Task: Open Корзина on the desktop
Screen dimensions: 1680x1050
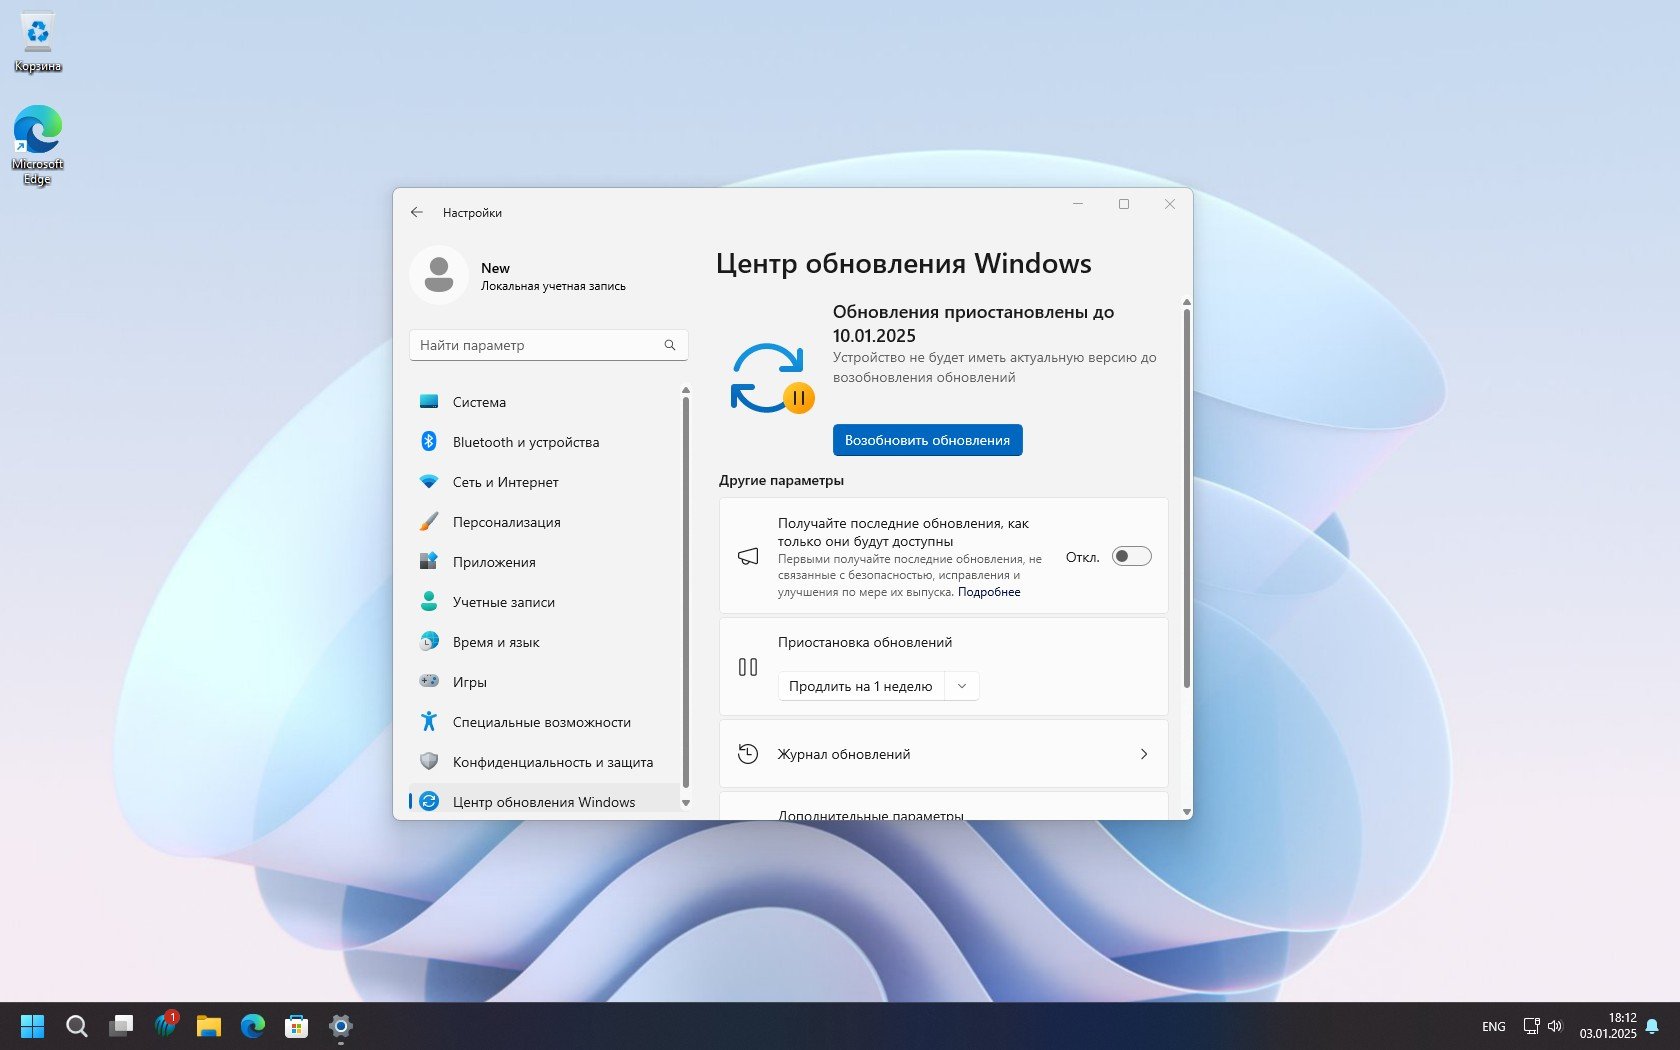Action: click(x=38, y=42)
